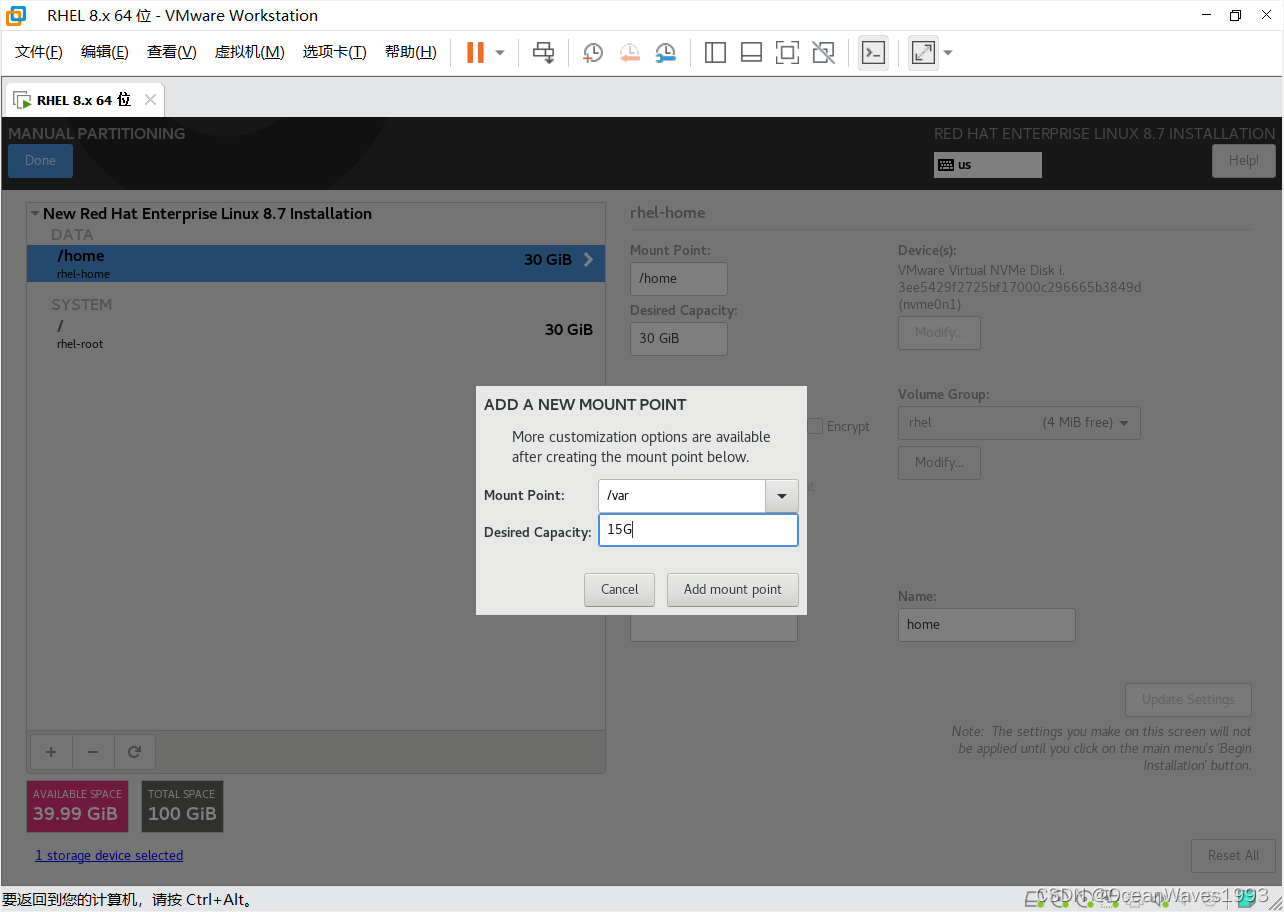1284x912 pixels.
Task: Toggle the Encrypt checkbox
Action: click(815, 426)
